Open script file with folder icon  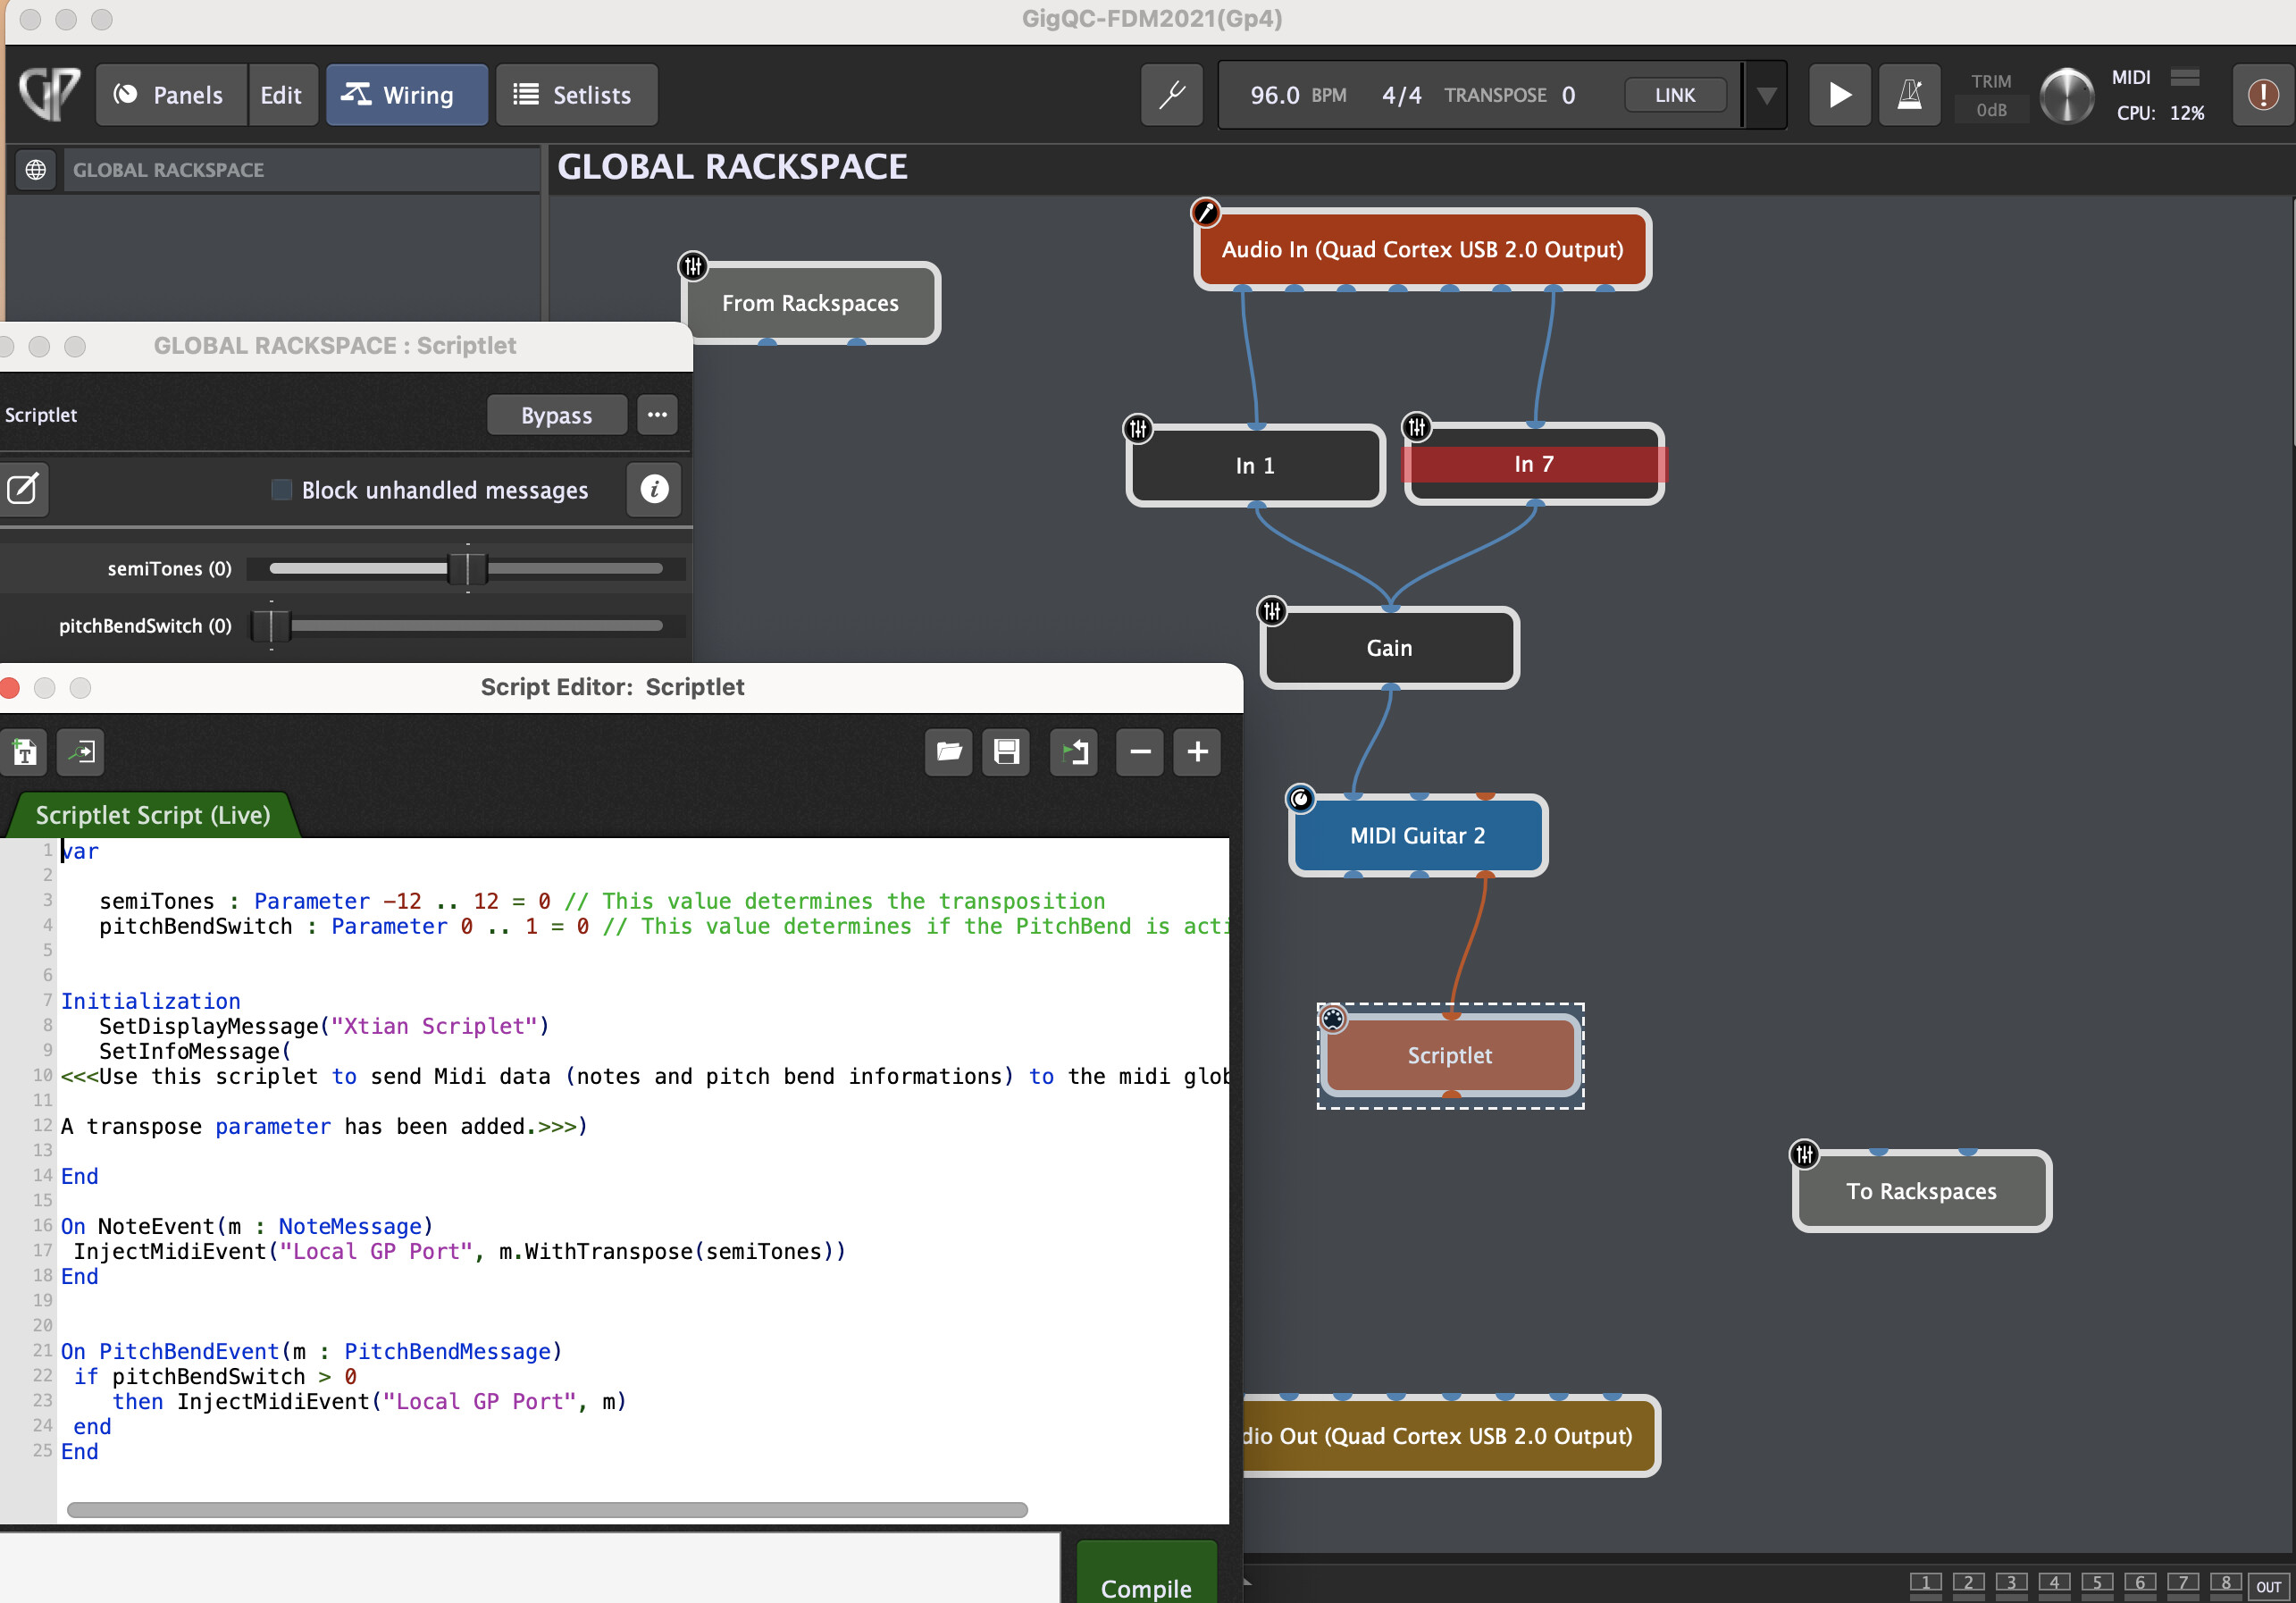pyautogui.click(x=948, y=752)
